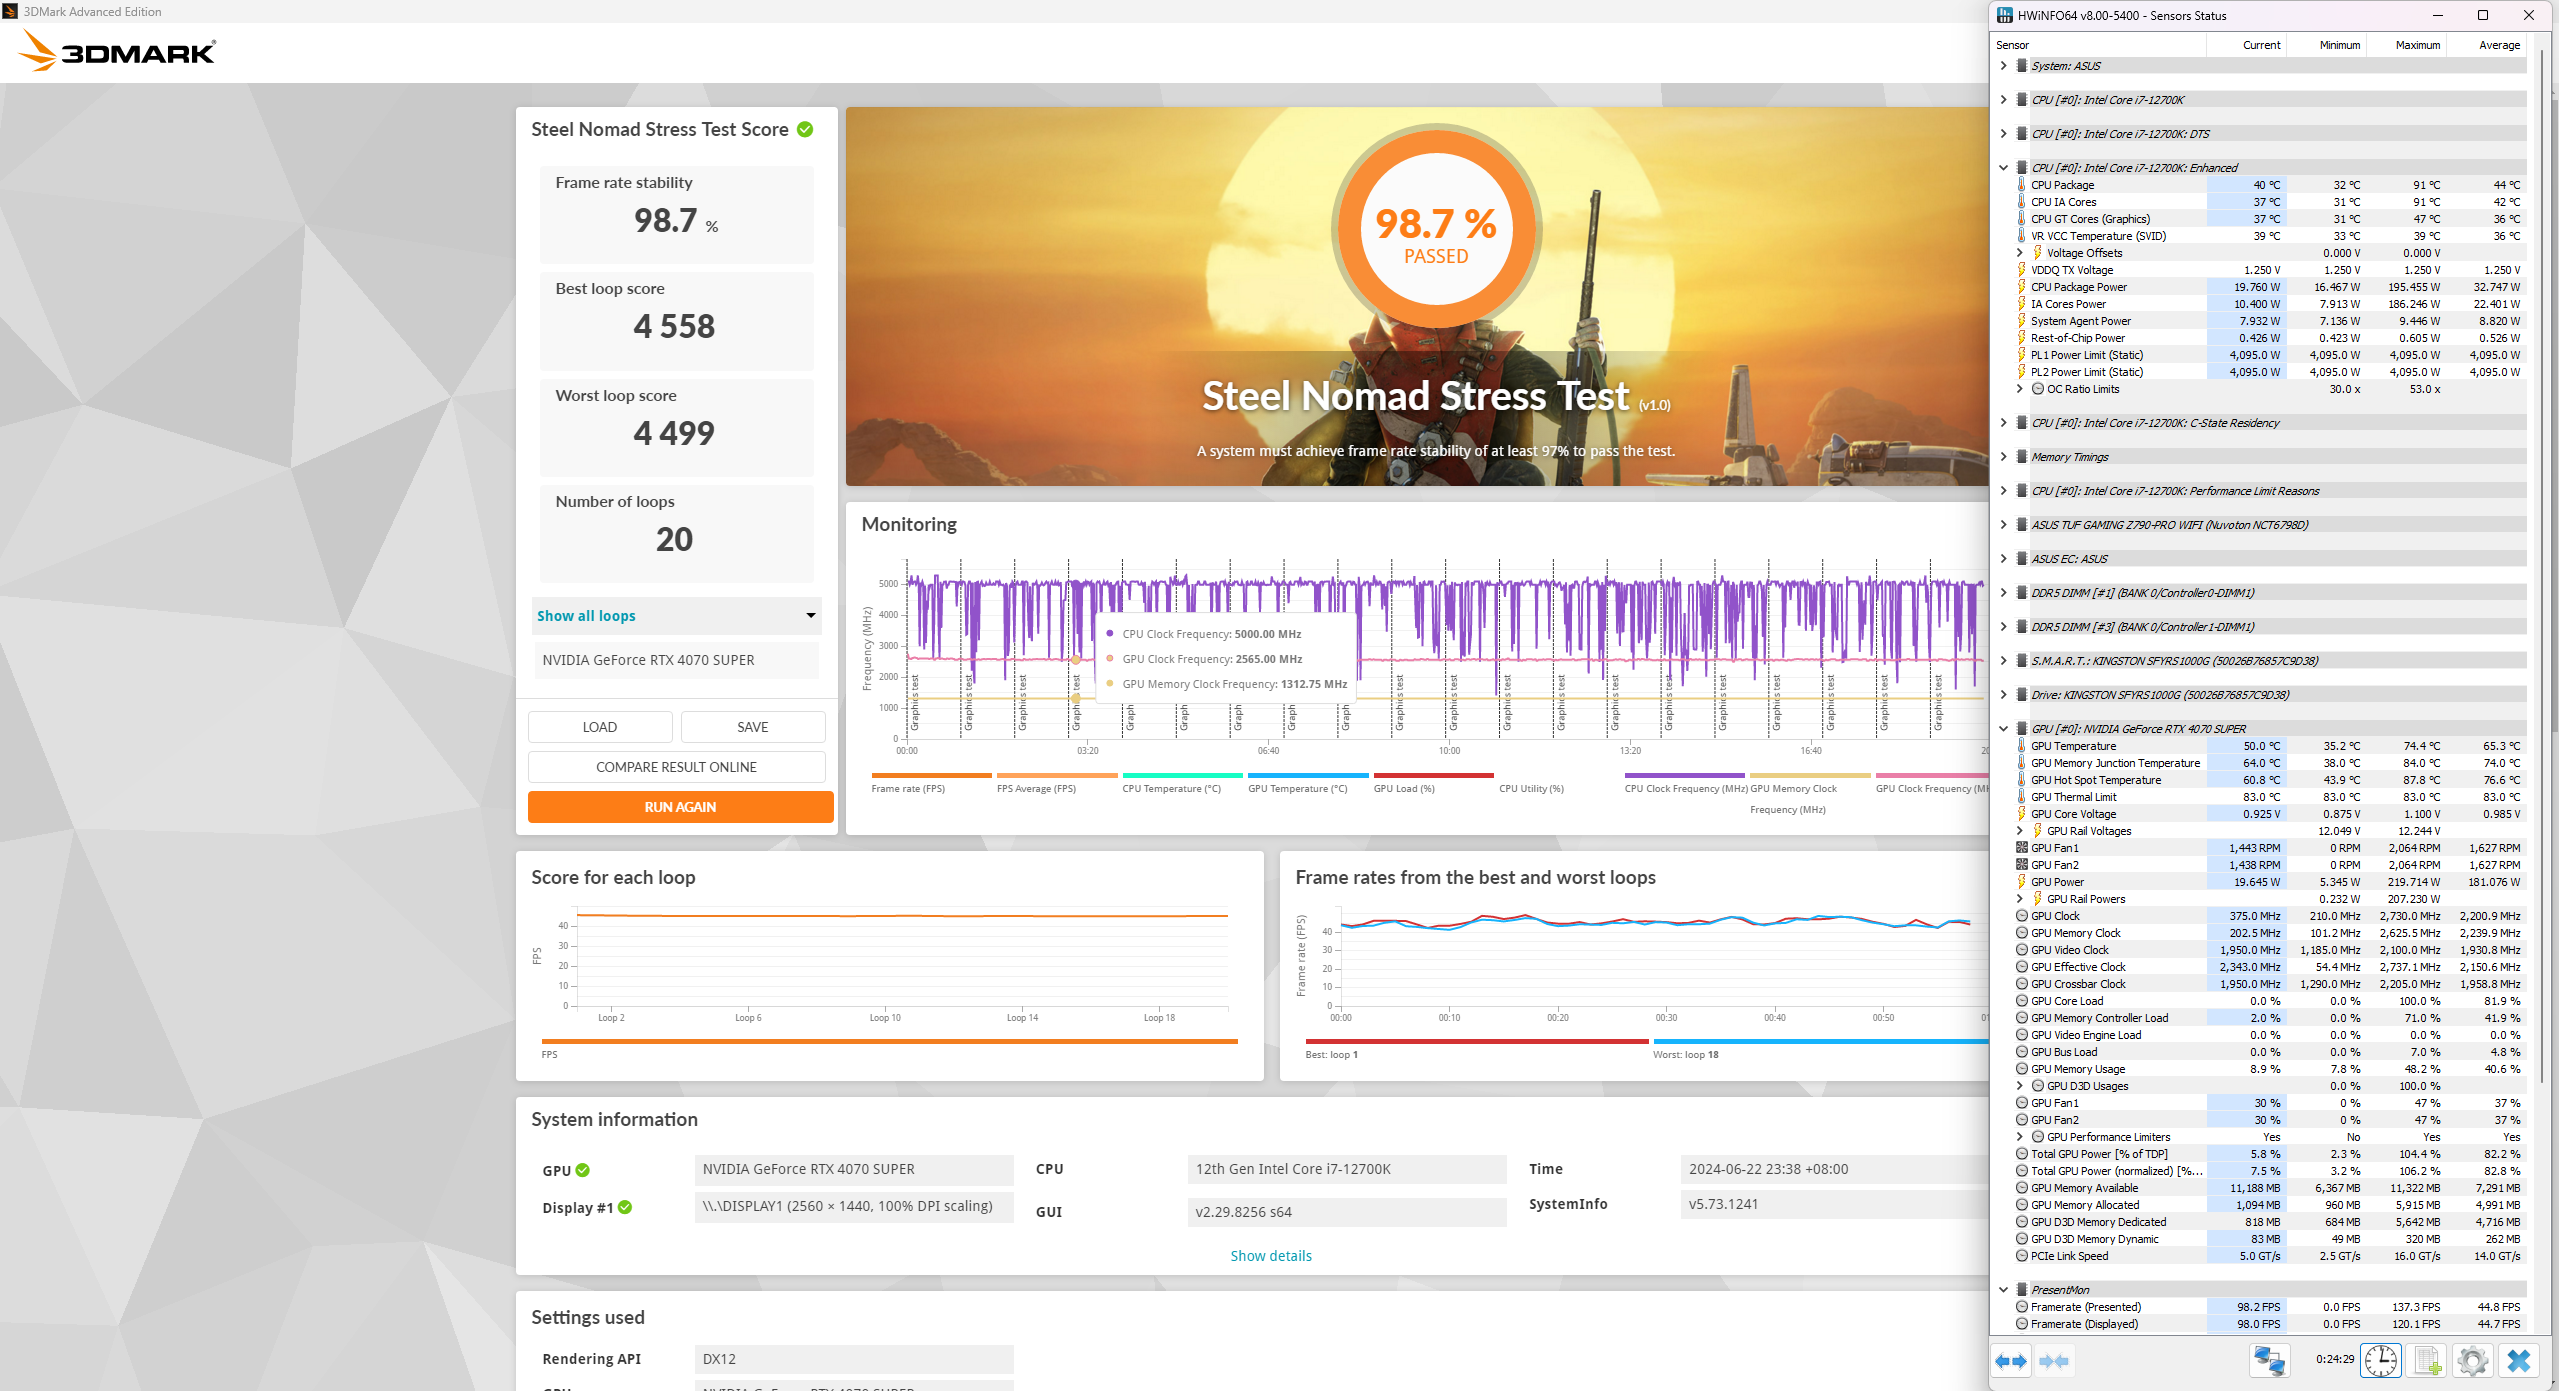Click the fan icon of the first GPU Fan1 RPM row
This screenshot has width=2559, height=1391.
(x=2021, y=847)
